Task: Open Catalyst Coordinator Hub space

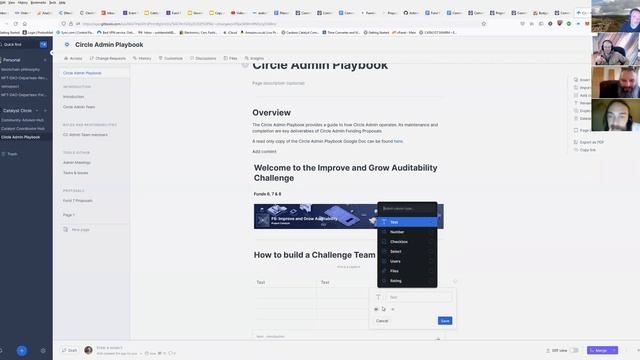Action: tap(23, 129)
